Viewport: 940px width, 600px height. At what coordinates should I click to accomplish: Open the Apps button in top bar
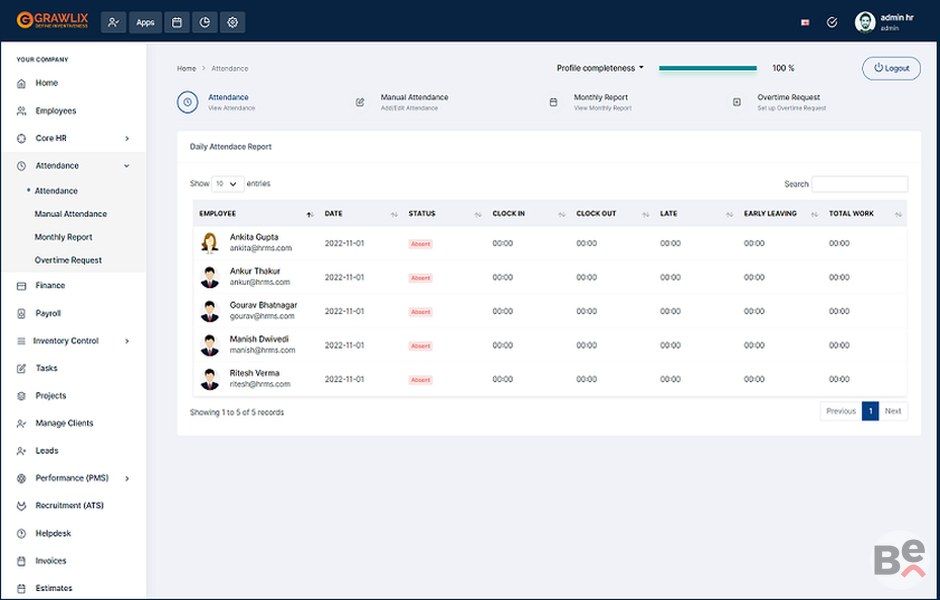point(145,23)
